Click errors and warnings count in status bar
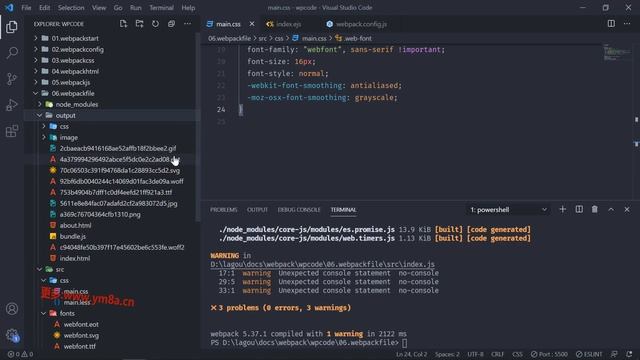The width and height of the screenshot is (640, 360). tap(20, 354)
